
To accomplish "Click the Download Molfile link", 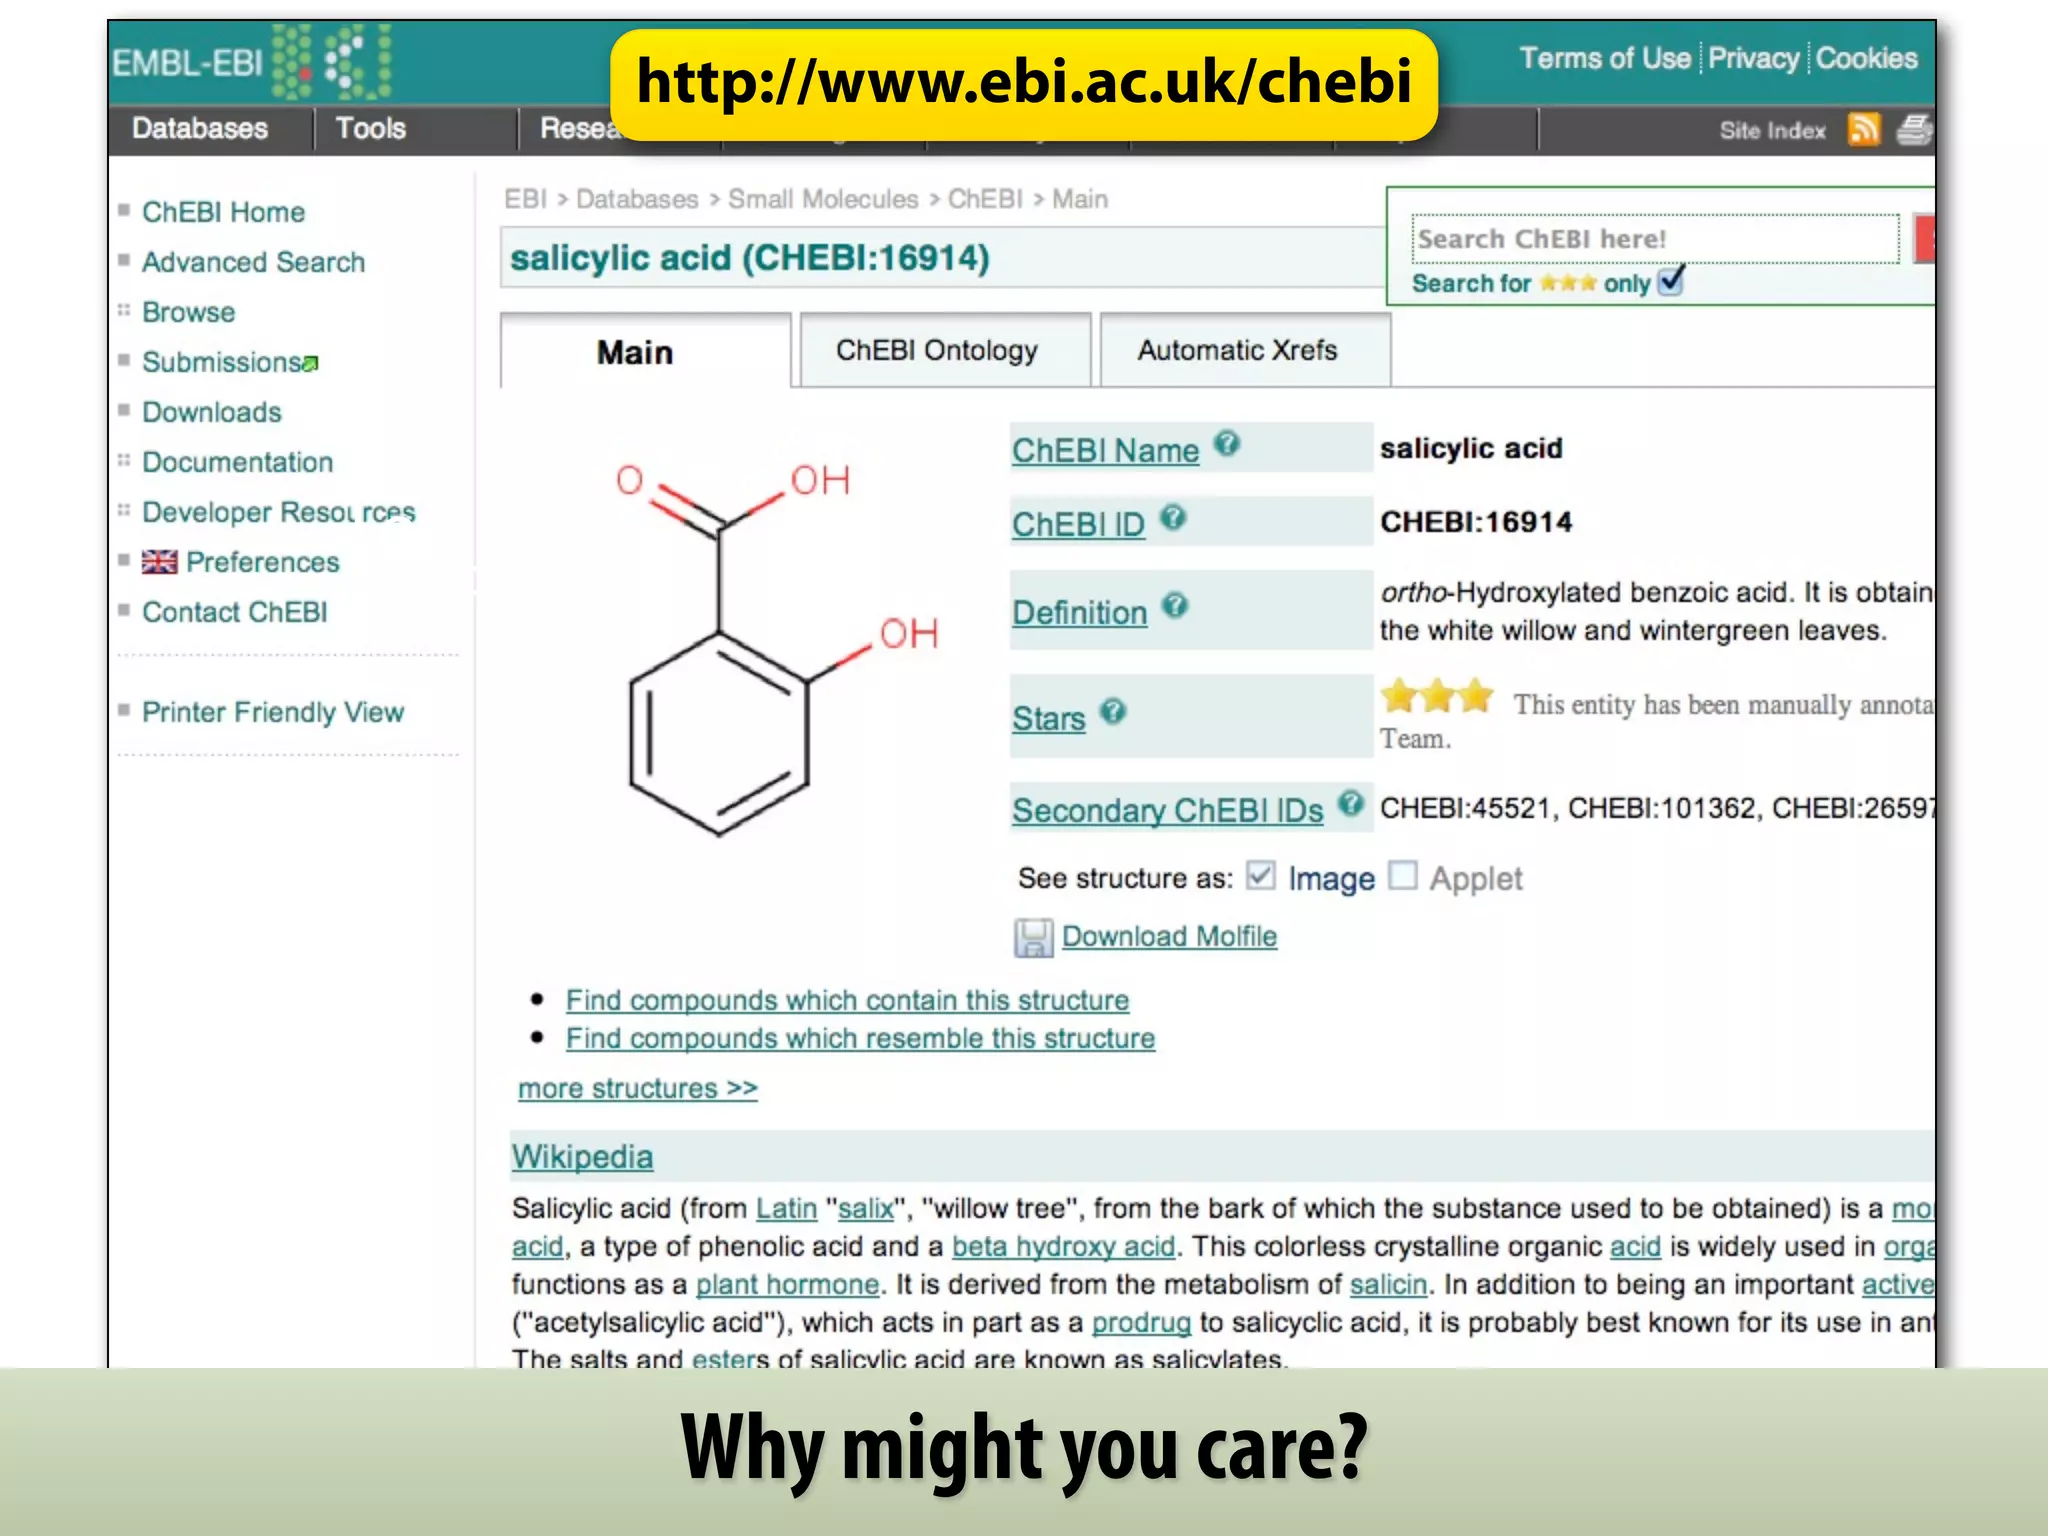I will coord(1169,936).
